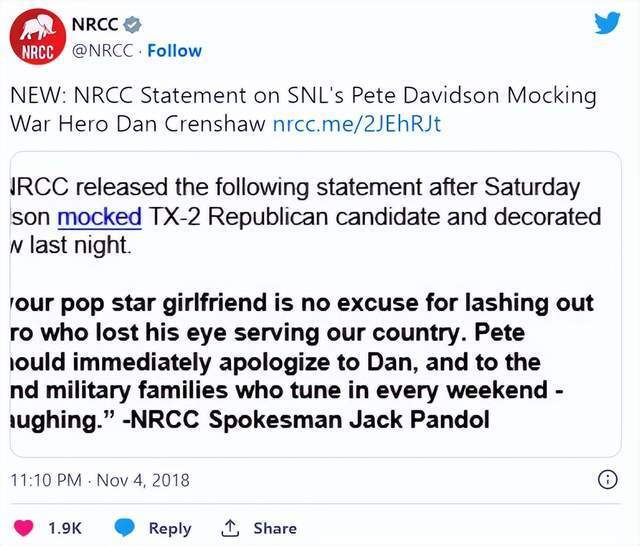Click the blue Twitter bird logo
The height and width of the screenshot is (546, 640).
pos(607,23)
